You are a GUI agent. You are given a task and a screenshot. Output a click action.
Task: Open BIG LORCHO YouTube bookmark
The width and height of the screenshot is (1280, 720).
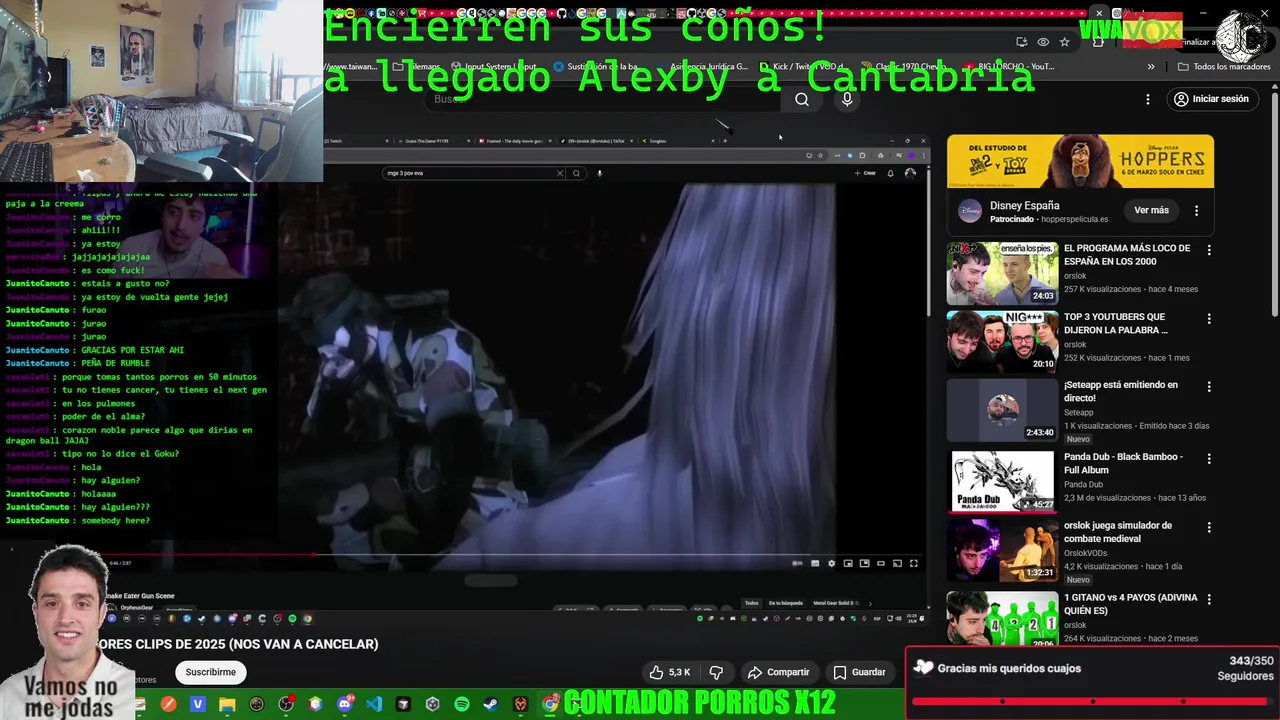(x=1009, y=67)
